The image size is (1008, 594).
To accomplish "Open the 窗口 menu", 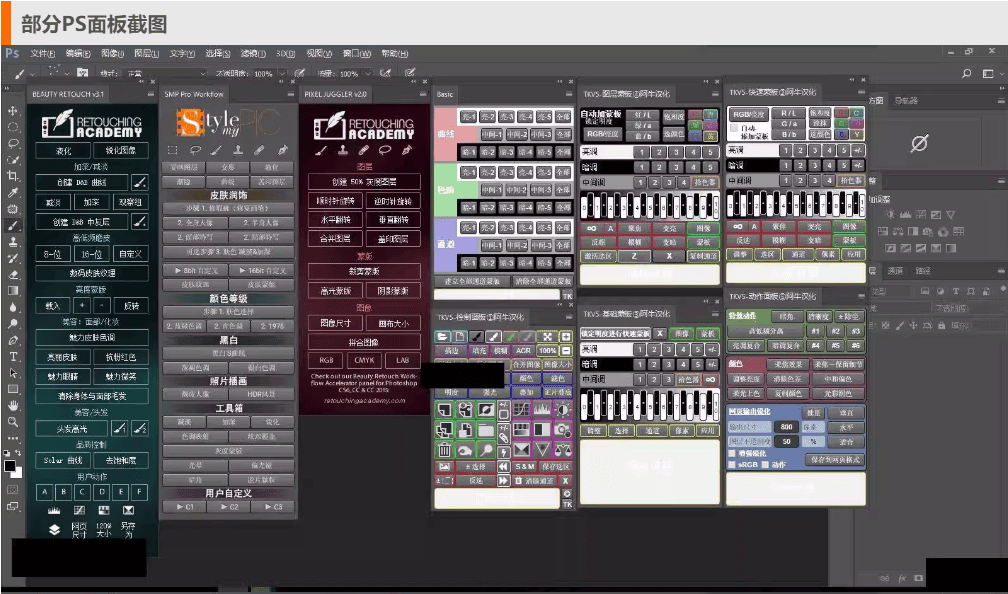I will 357,53.
